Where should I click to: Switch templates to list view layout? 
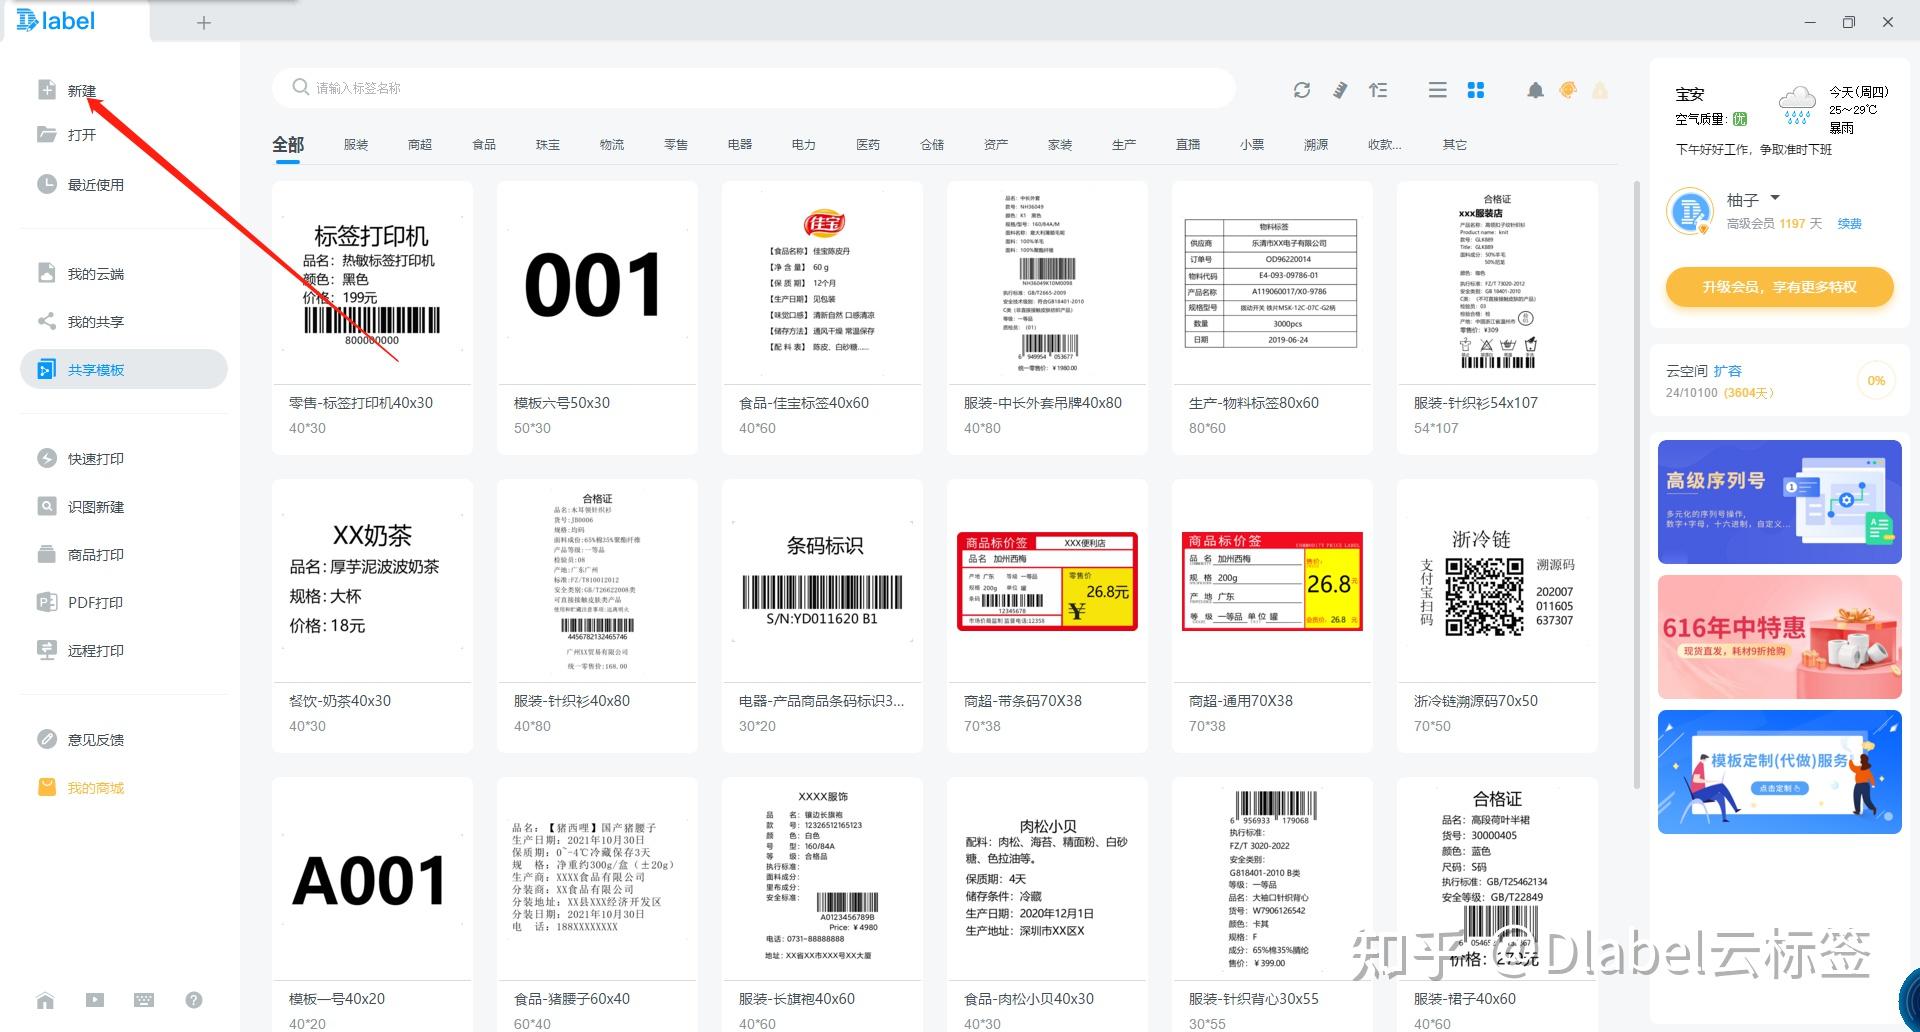click(x=1437, y=89)
